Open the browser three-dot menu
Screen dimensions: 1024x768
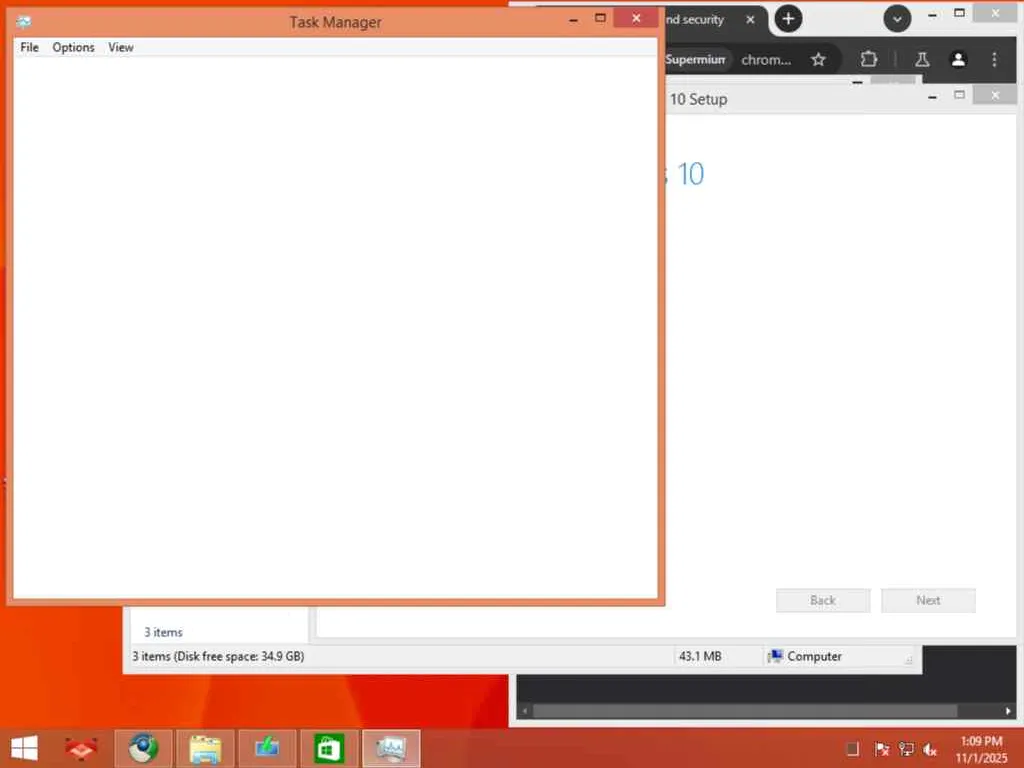click(x=995, y=59)
